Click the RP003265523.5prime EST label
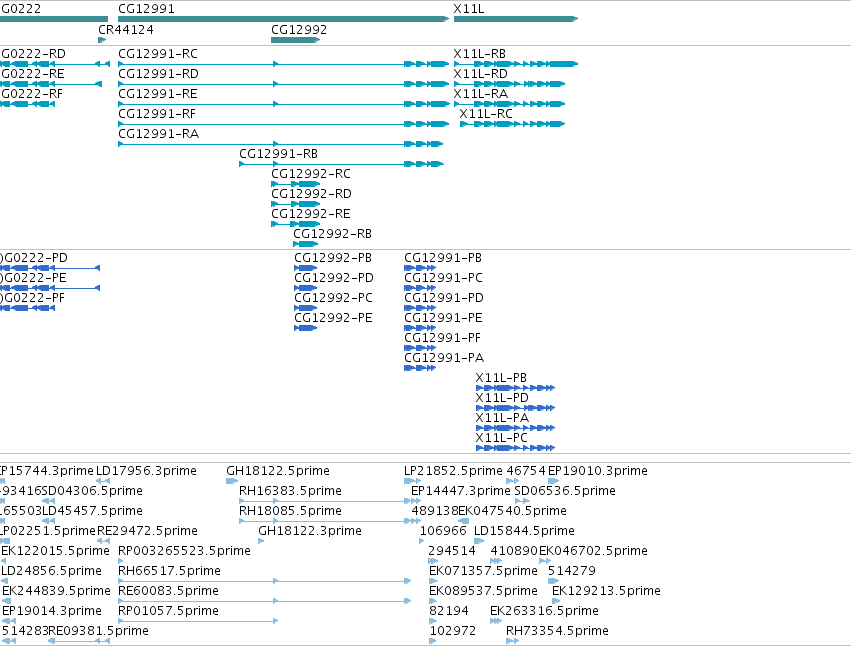This screenshot has height=646, width=851. coord(185,552)
